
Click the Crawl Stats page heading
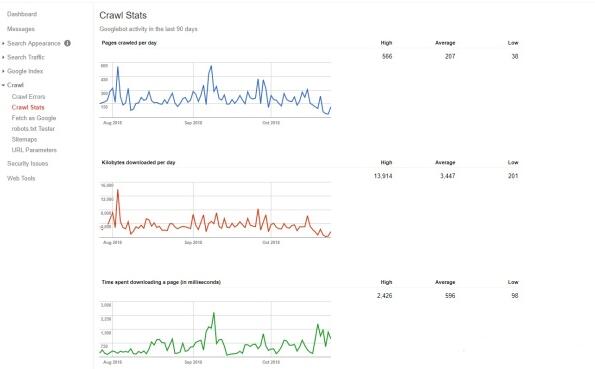[123, 16]
